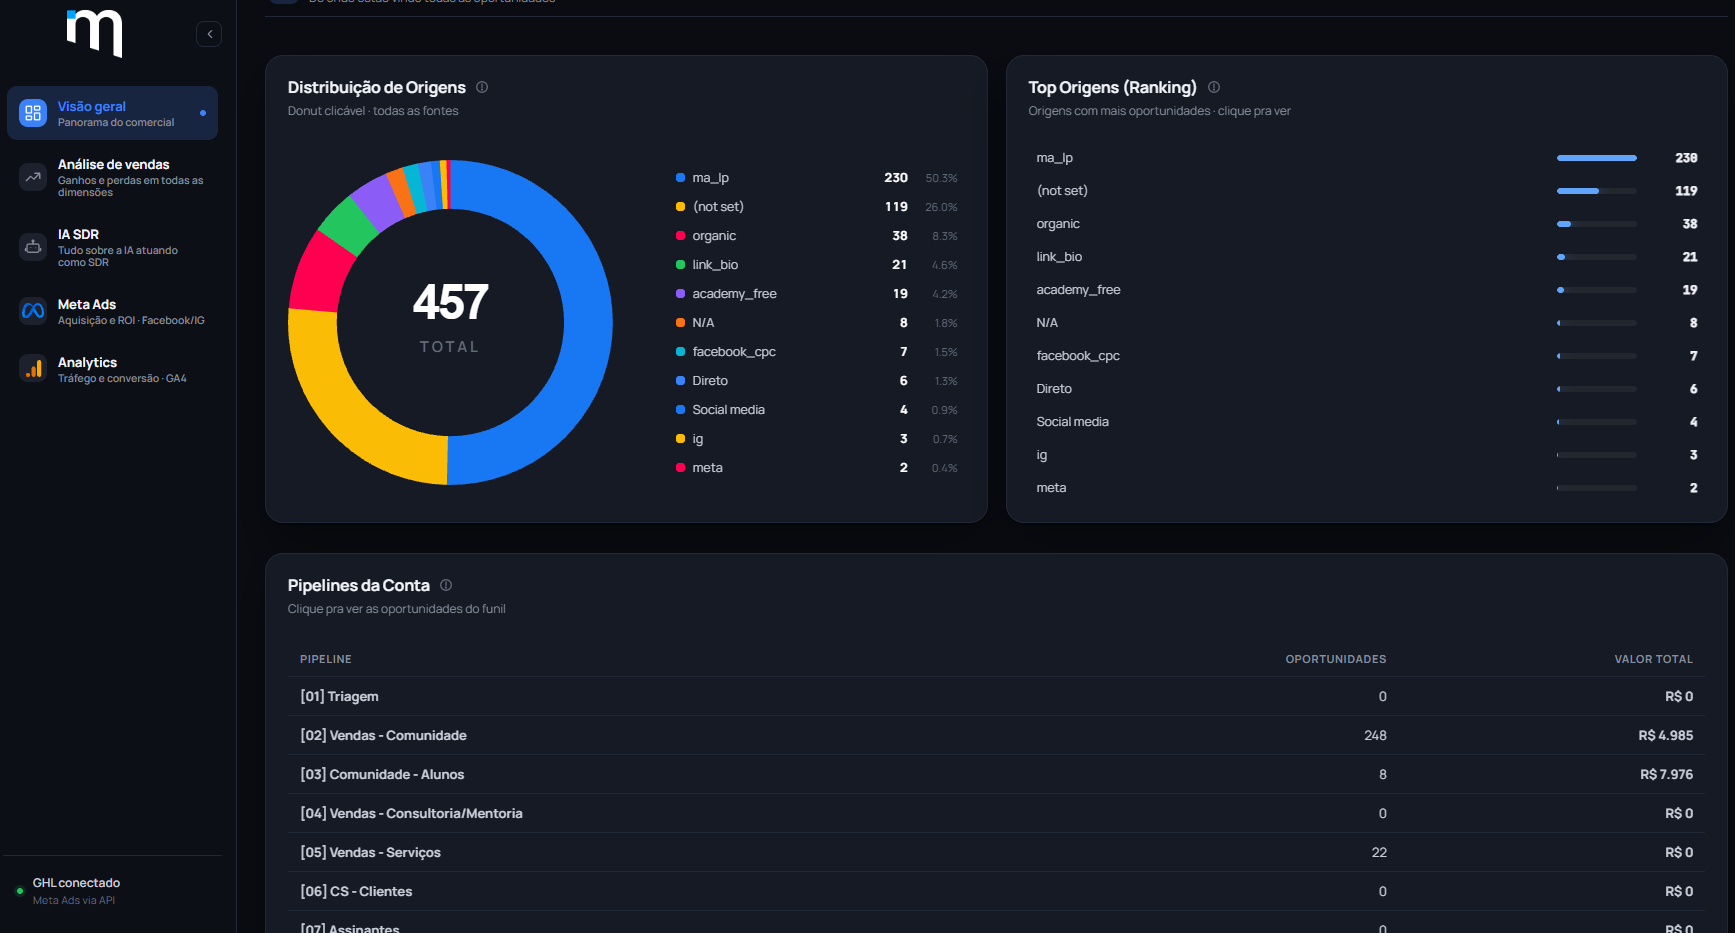Open [02] Vendas - Comunidade pipeline
This screenshot has height=933, width=1735.
pyautogui.click(x=996, y=735)
